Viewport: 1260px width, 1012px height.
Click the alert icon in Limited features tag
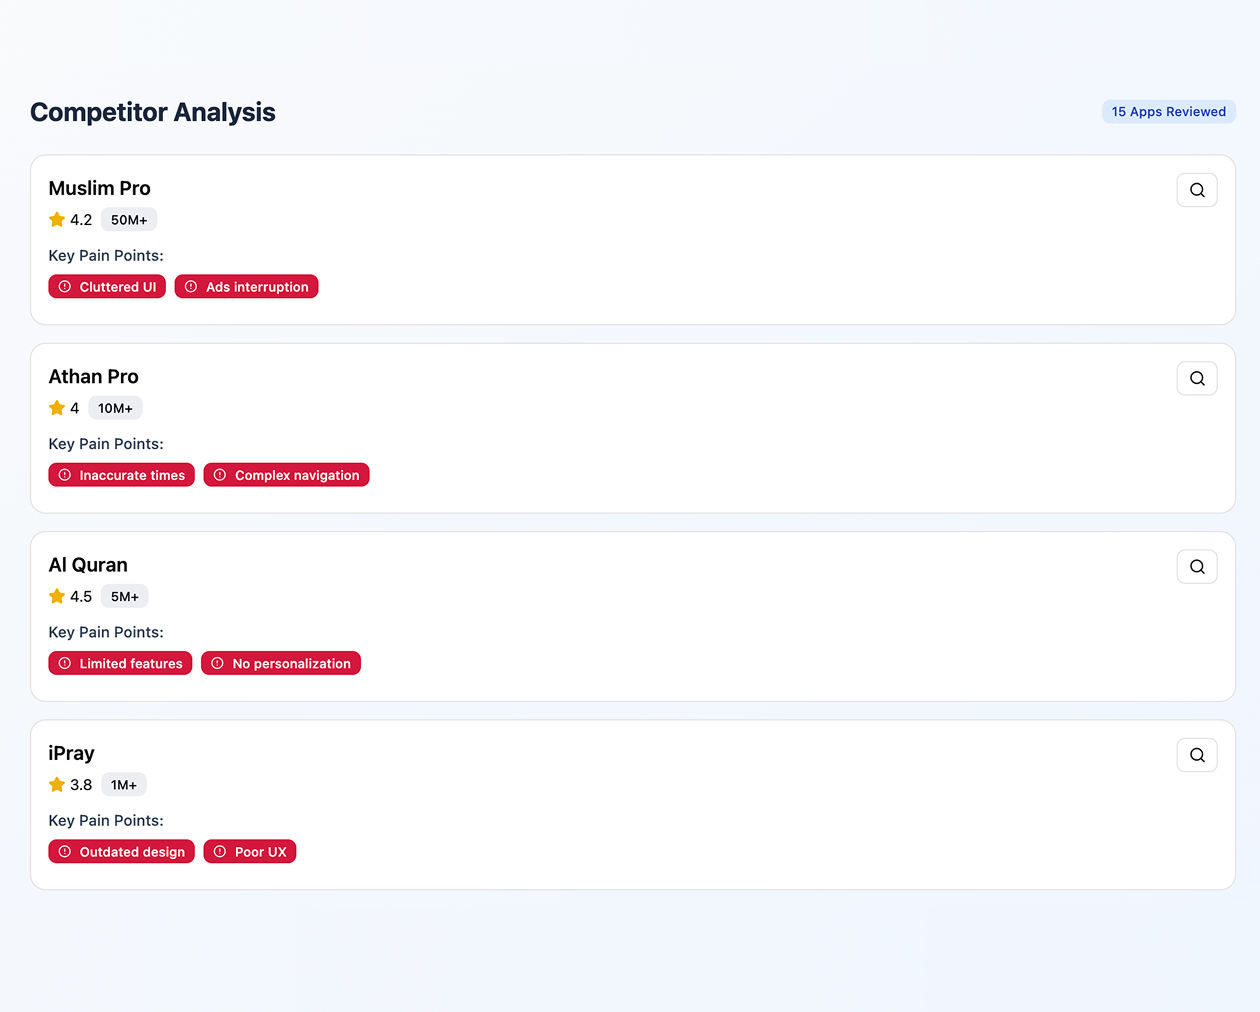click(x=65, y=663)
